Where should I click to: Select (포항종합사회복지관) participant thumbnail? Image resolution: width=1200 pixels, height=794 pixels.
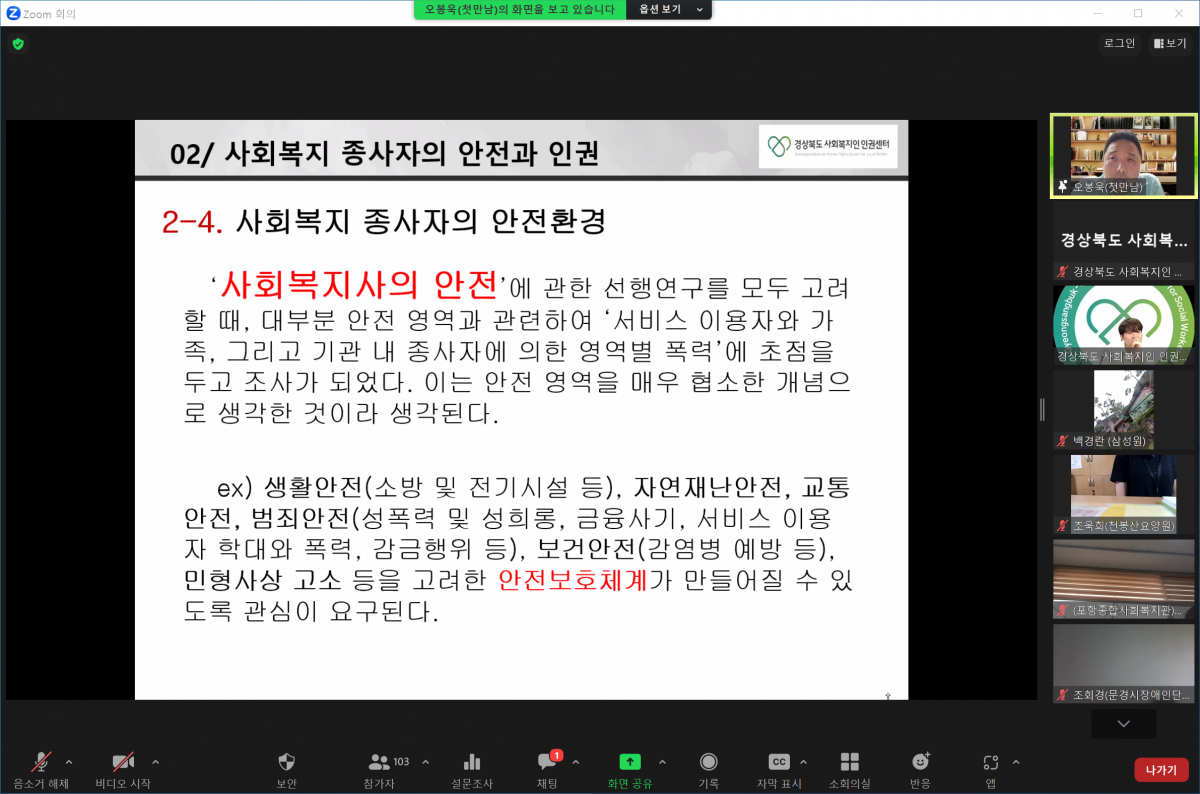tap(1123, 578)
